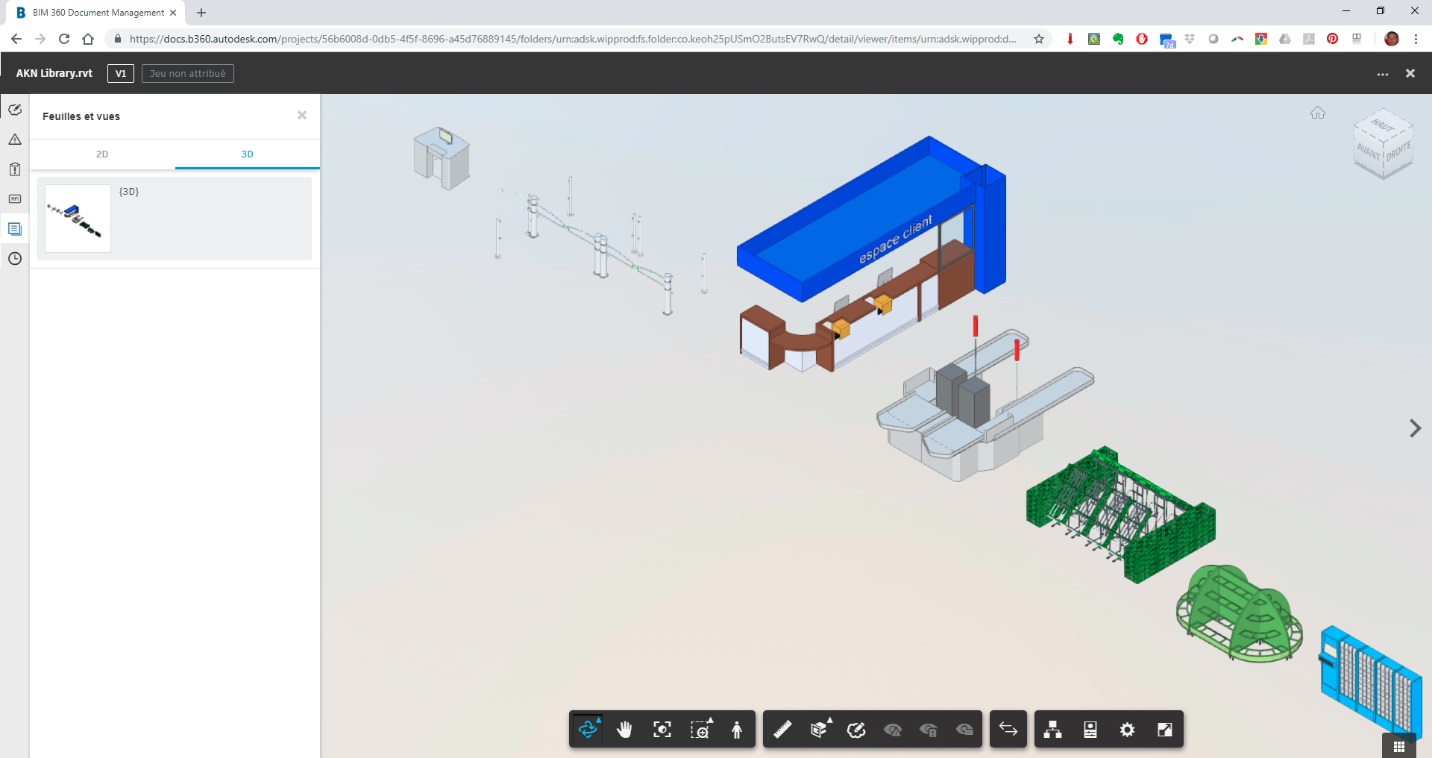Toggle markup visibility eye icon
The image size is (1432, 758).
[893, 730]
